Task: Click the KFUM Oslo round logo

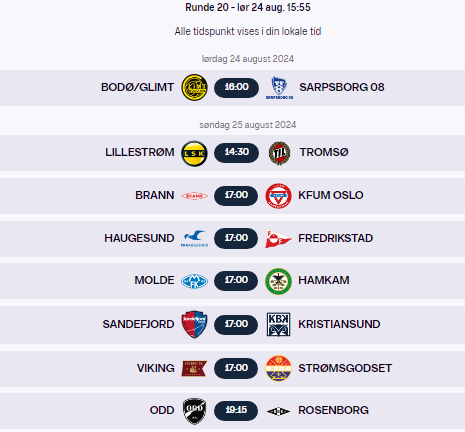Action: [278, 196]
